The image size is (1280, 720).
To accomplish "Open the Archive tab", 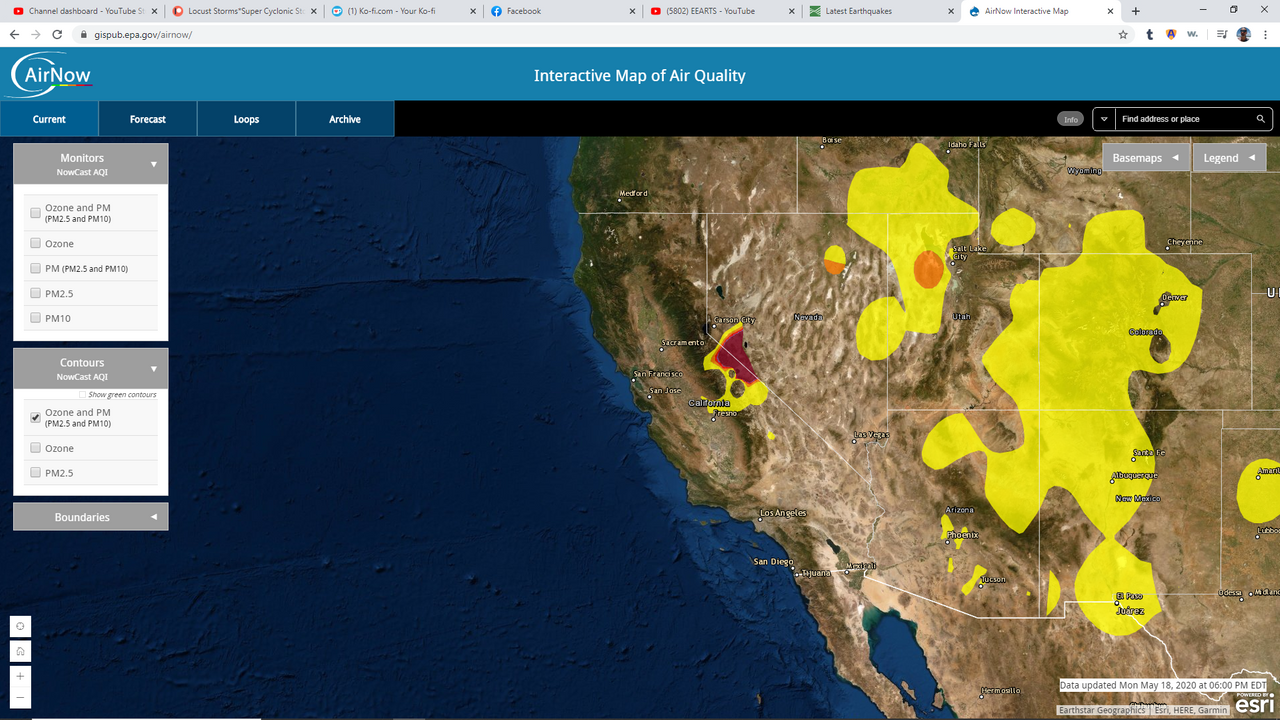I will coord(345,119).
